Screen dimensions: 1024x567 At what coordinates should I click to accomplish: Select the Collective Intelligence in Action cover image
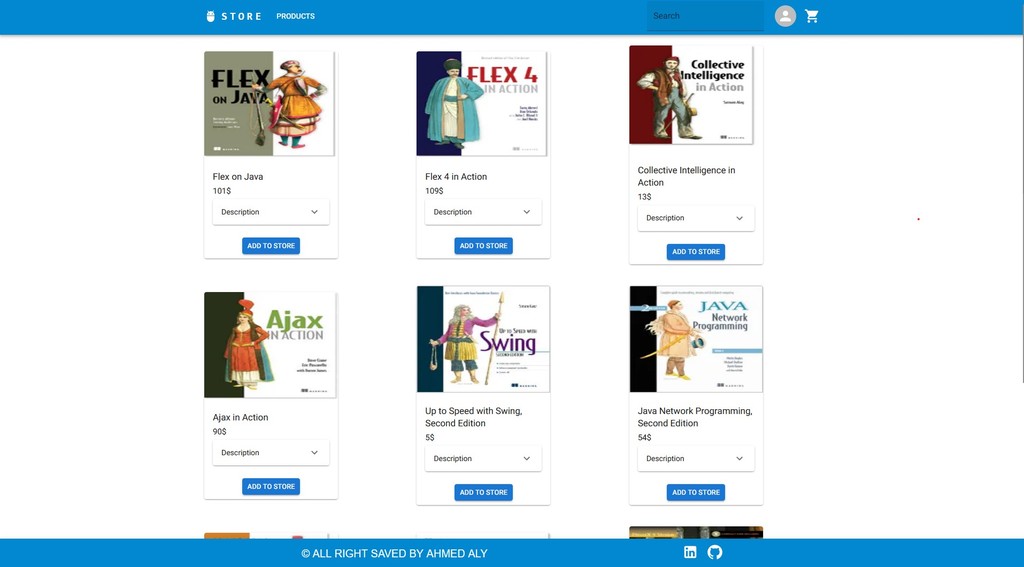pyautogui.click(x=692, y=95)
